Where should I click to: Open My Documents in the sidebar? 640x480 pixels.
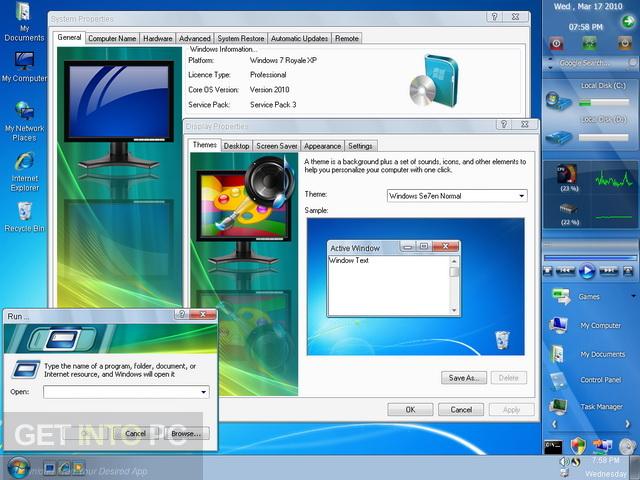pos(600,353)
